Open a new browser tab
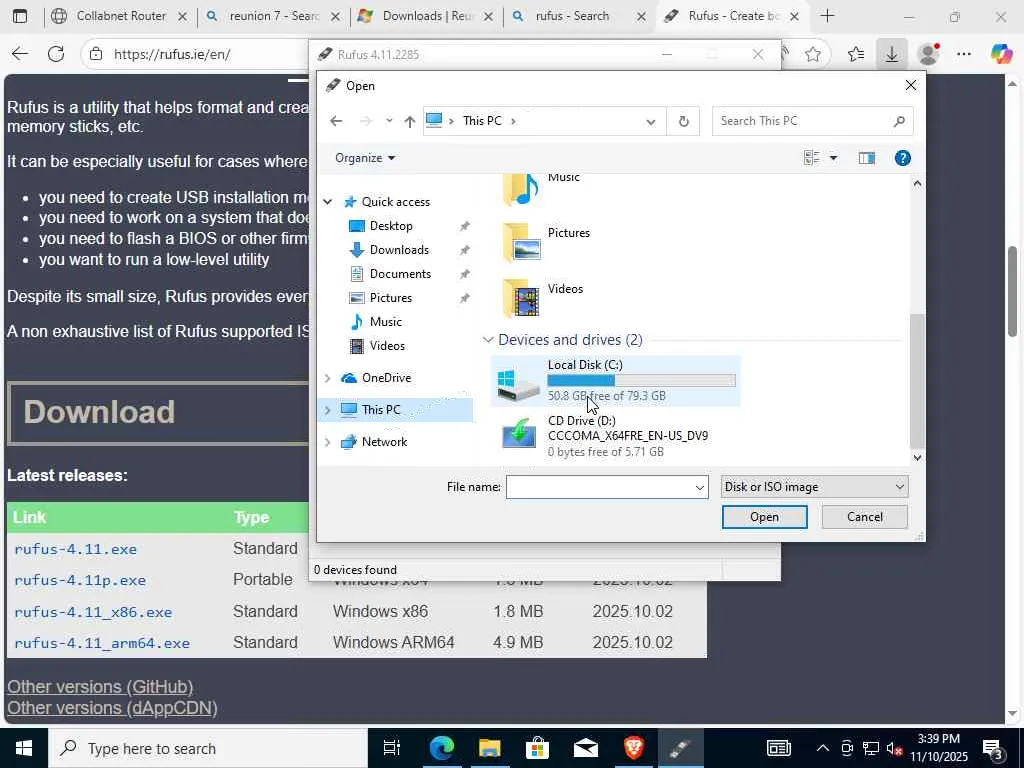This screenshot has height=768, width=1024. (827, 16)
